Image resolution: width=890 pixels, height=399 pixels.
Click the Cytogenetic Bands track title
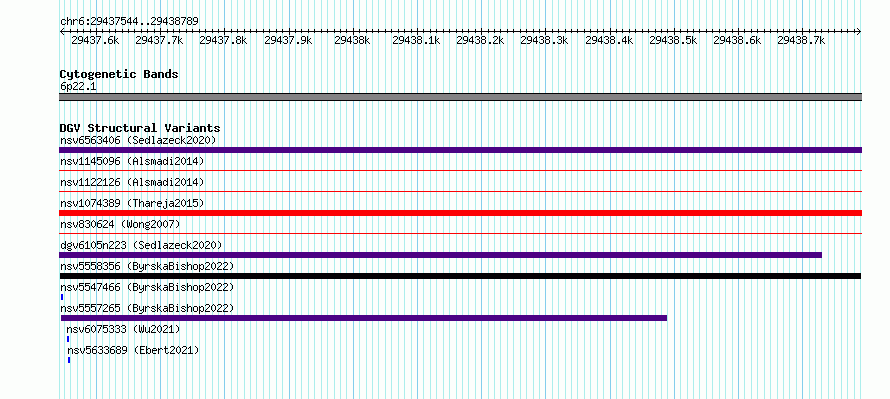119,74
